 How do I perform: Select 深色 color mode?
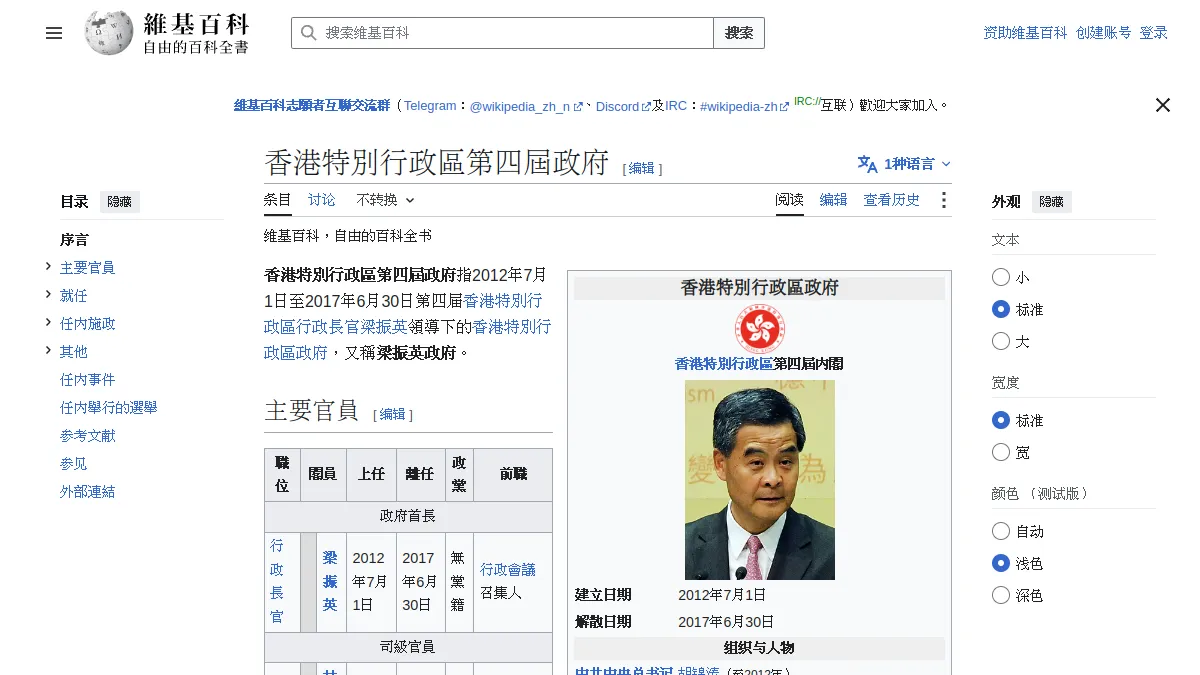click(x=1001, y=595)
